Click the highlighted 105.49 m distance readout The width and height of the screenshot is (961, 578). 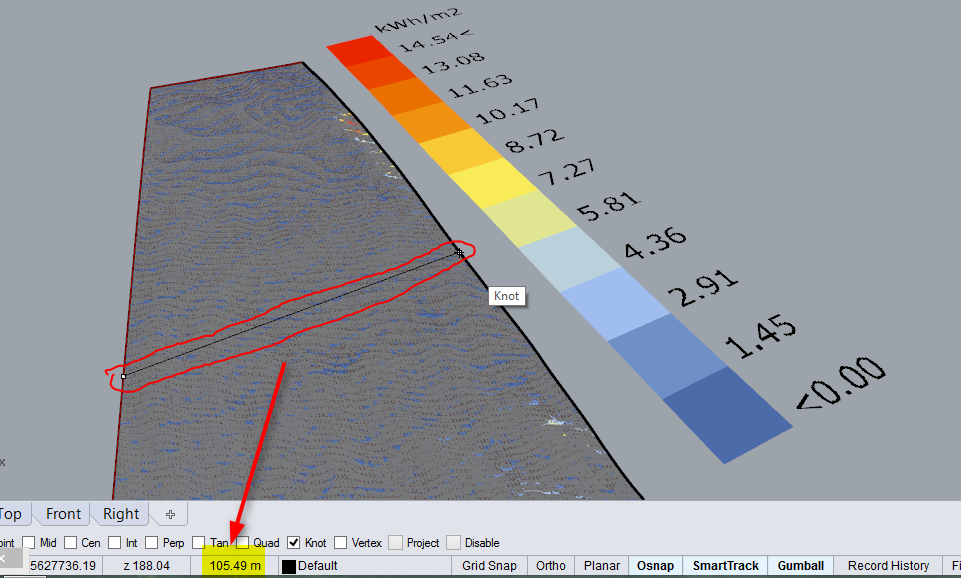coord(235,566)
